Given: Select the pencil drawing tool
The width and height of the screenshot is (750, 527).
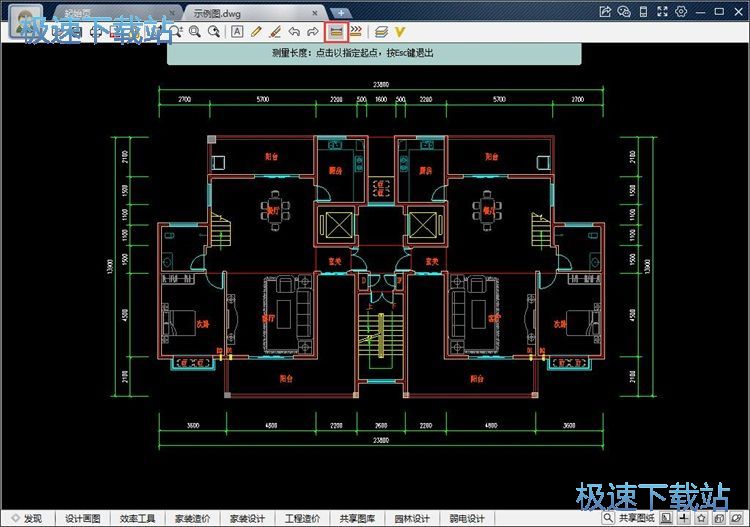Looking at the screenshot, I should 256,32.
